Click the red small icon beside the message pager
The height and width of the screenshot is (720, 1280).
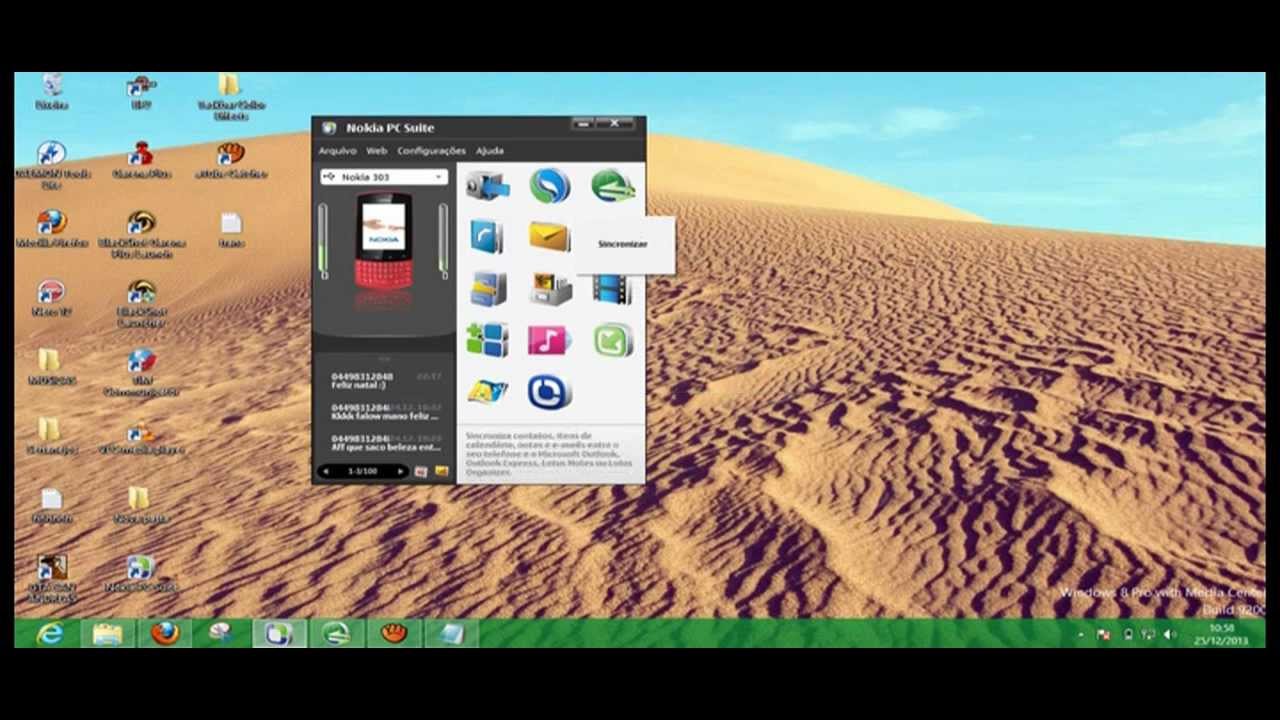pos(421,471)
